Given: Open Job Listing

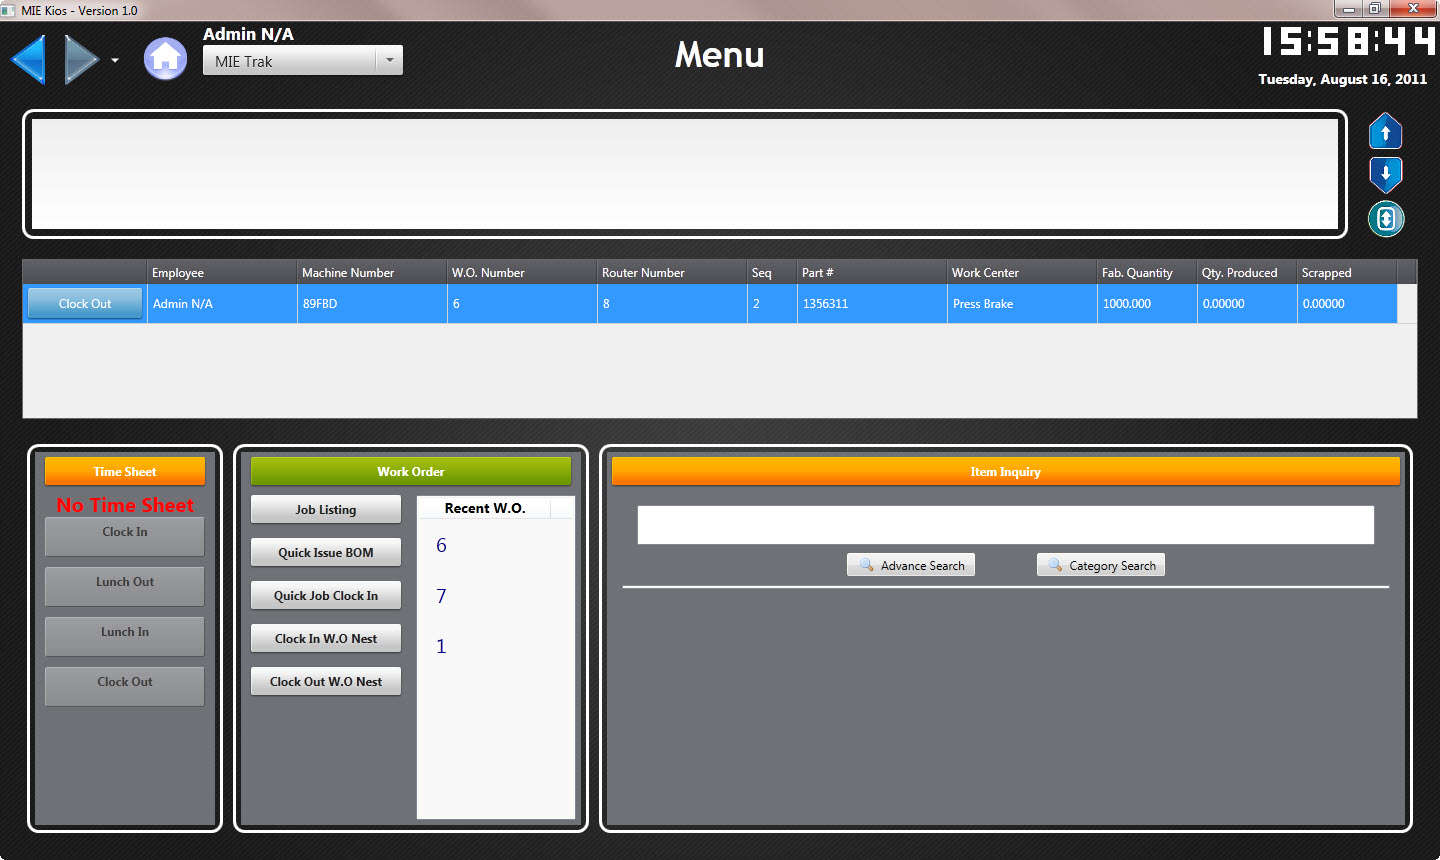Looking at the screenshot, I should (326, 509).
